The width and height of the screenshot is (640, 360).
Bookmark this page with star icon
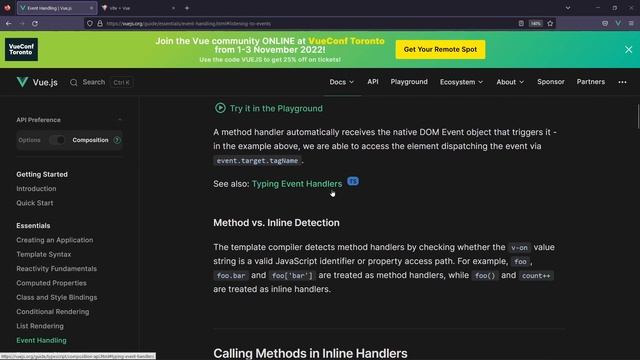pyautogui.click(x=550, y=24)
